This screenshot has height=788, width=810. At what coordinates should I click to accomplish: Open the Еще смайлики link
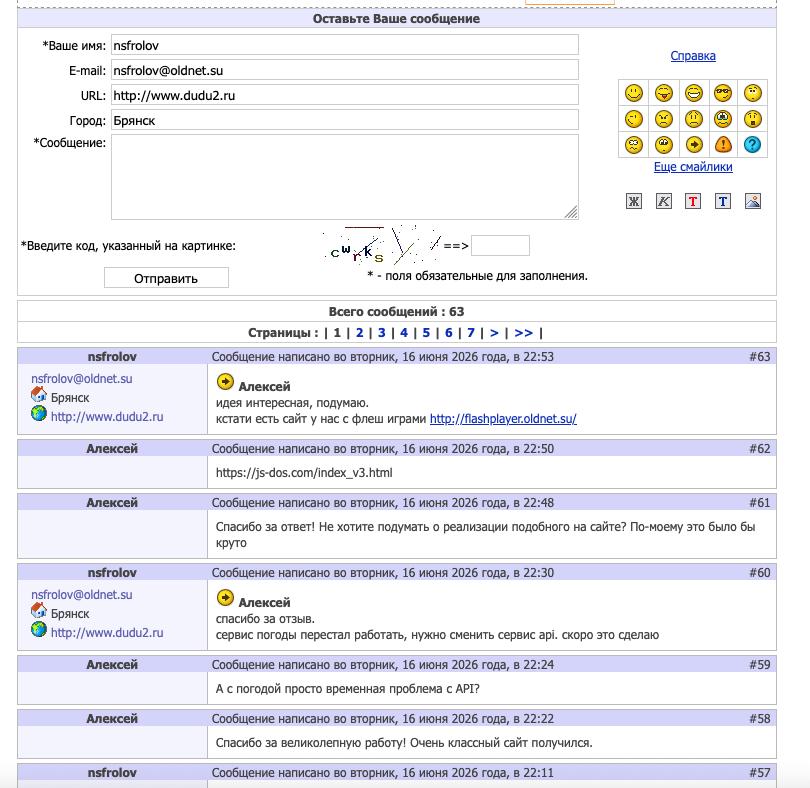pos(693,167)
